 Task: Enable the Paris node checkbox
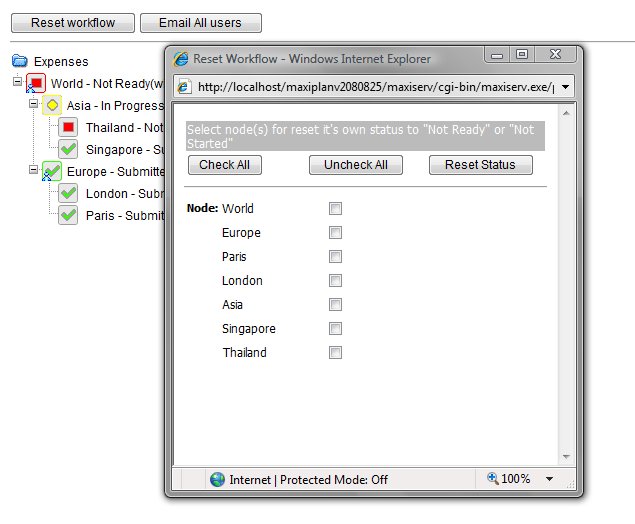point(336,257)
